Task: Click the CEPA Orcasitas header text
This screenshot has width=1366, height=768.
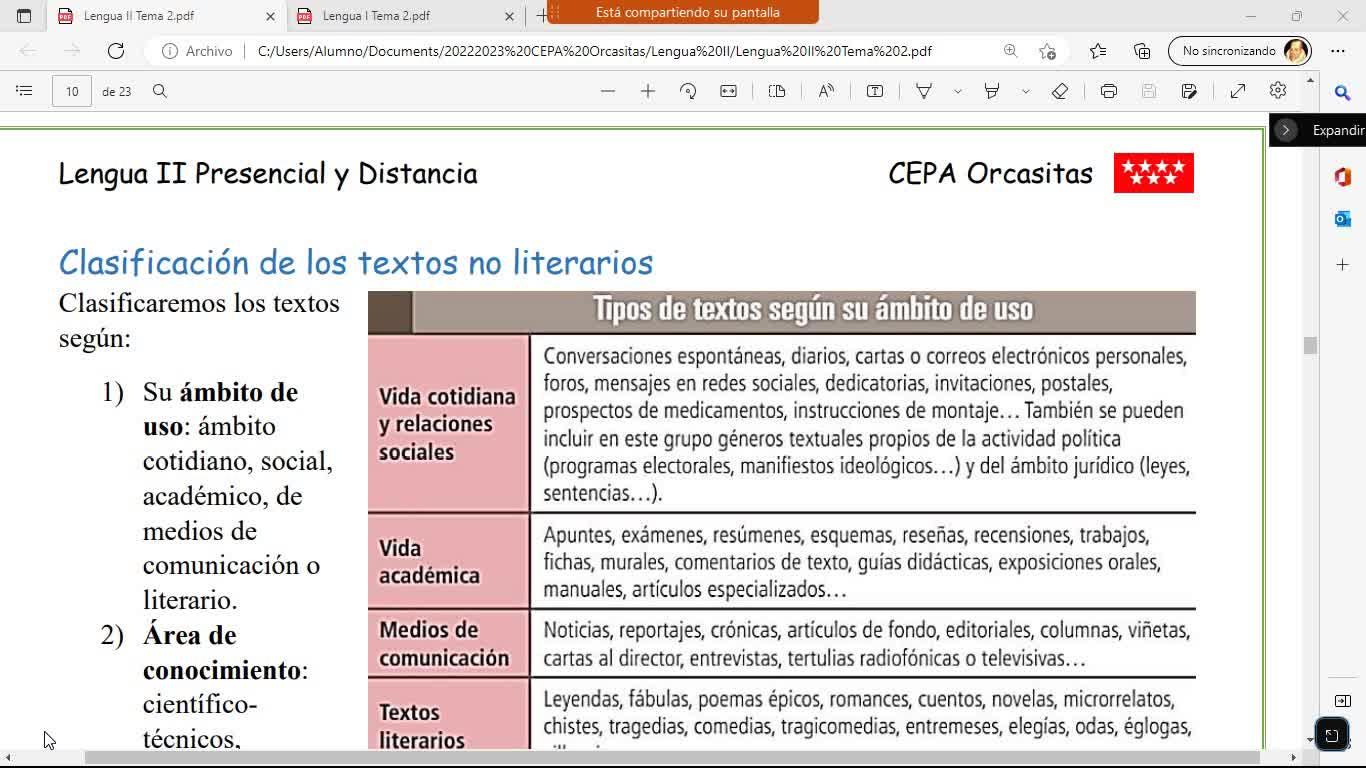Action: [x=990, y=173]
